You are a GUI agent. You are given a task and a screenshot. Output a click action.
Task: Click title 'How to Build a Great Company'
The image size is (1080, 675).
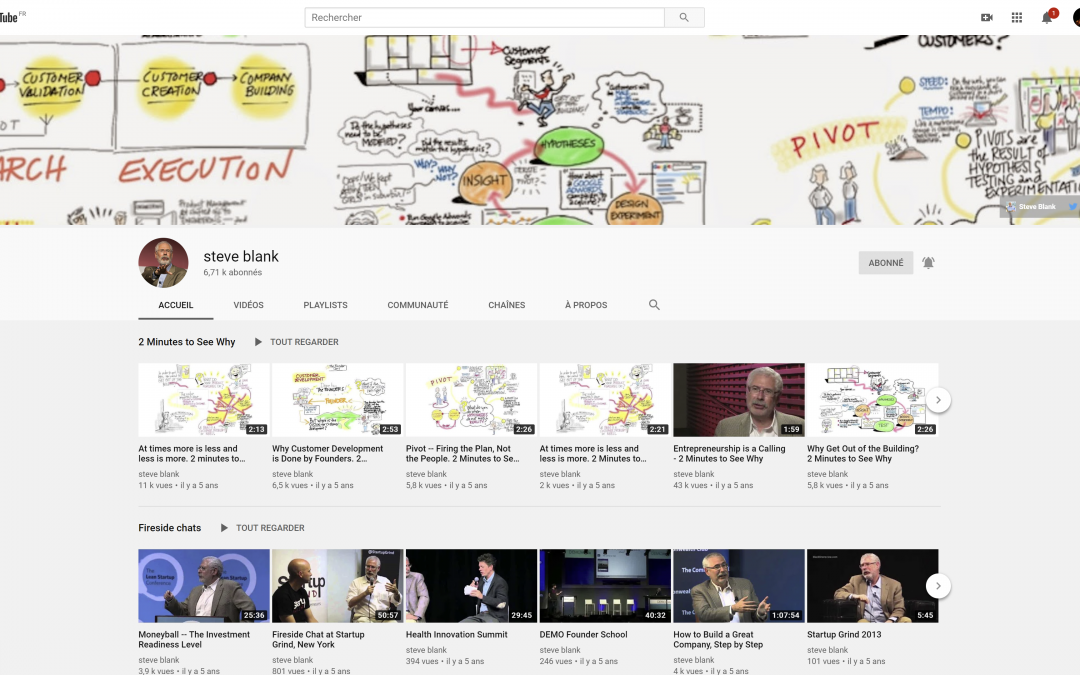point(718,639)
